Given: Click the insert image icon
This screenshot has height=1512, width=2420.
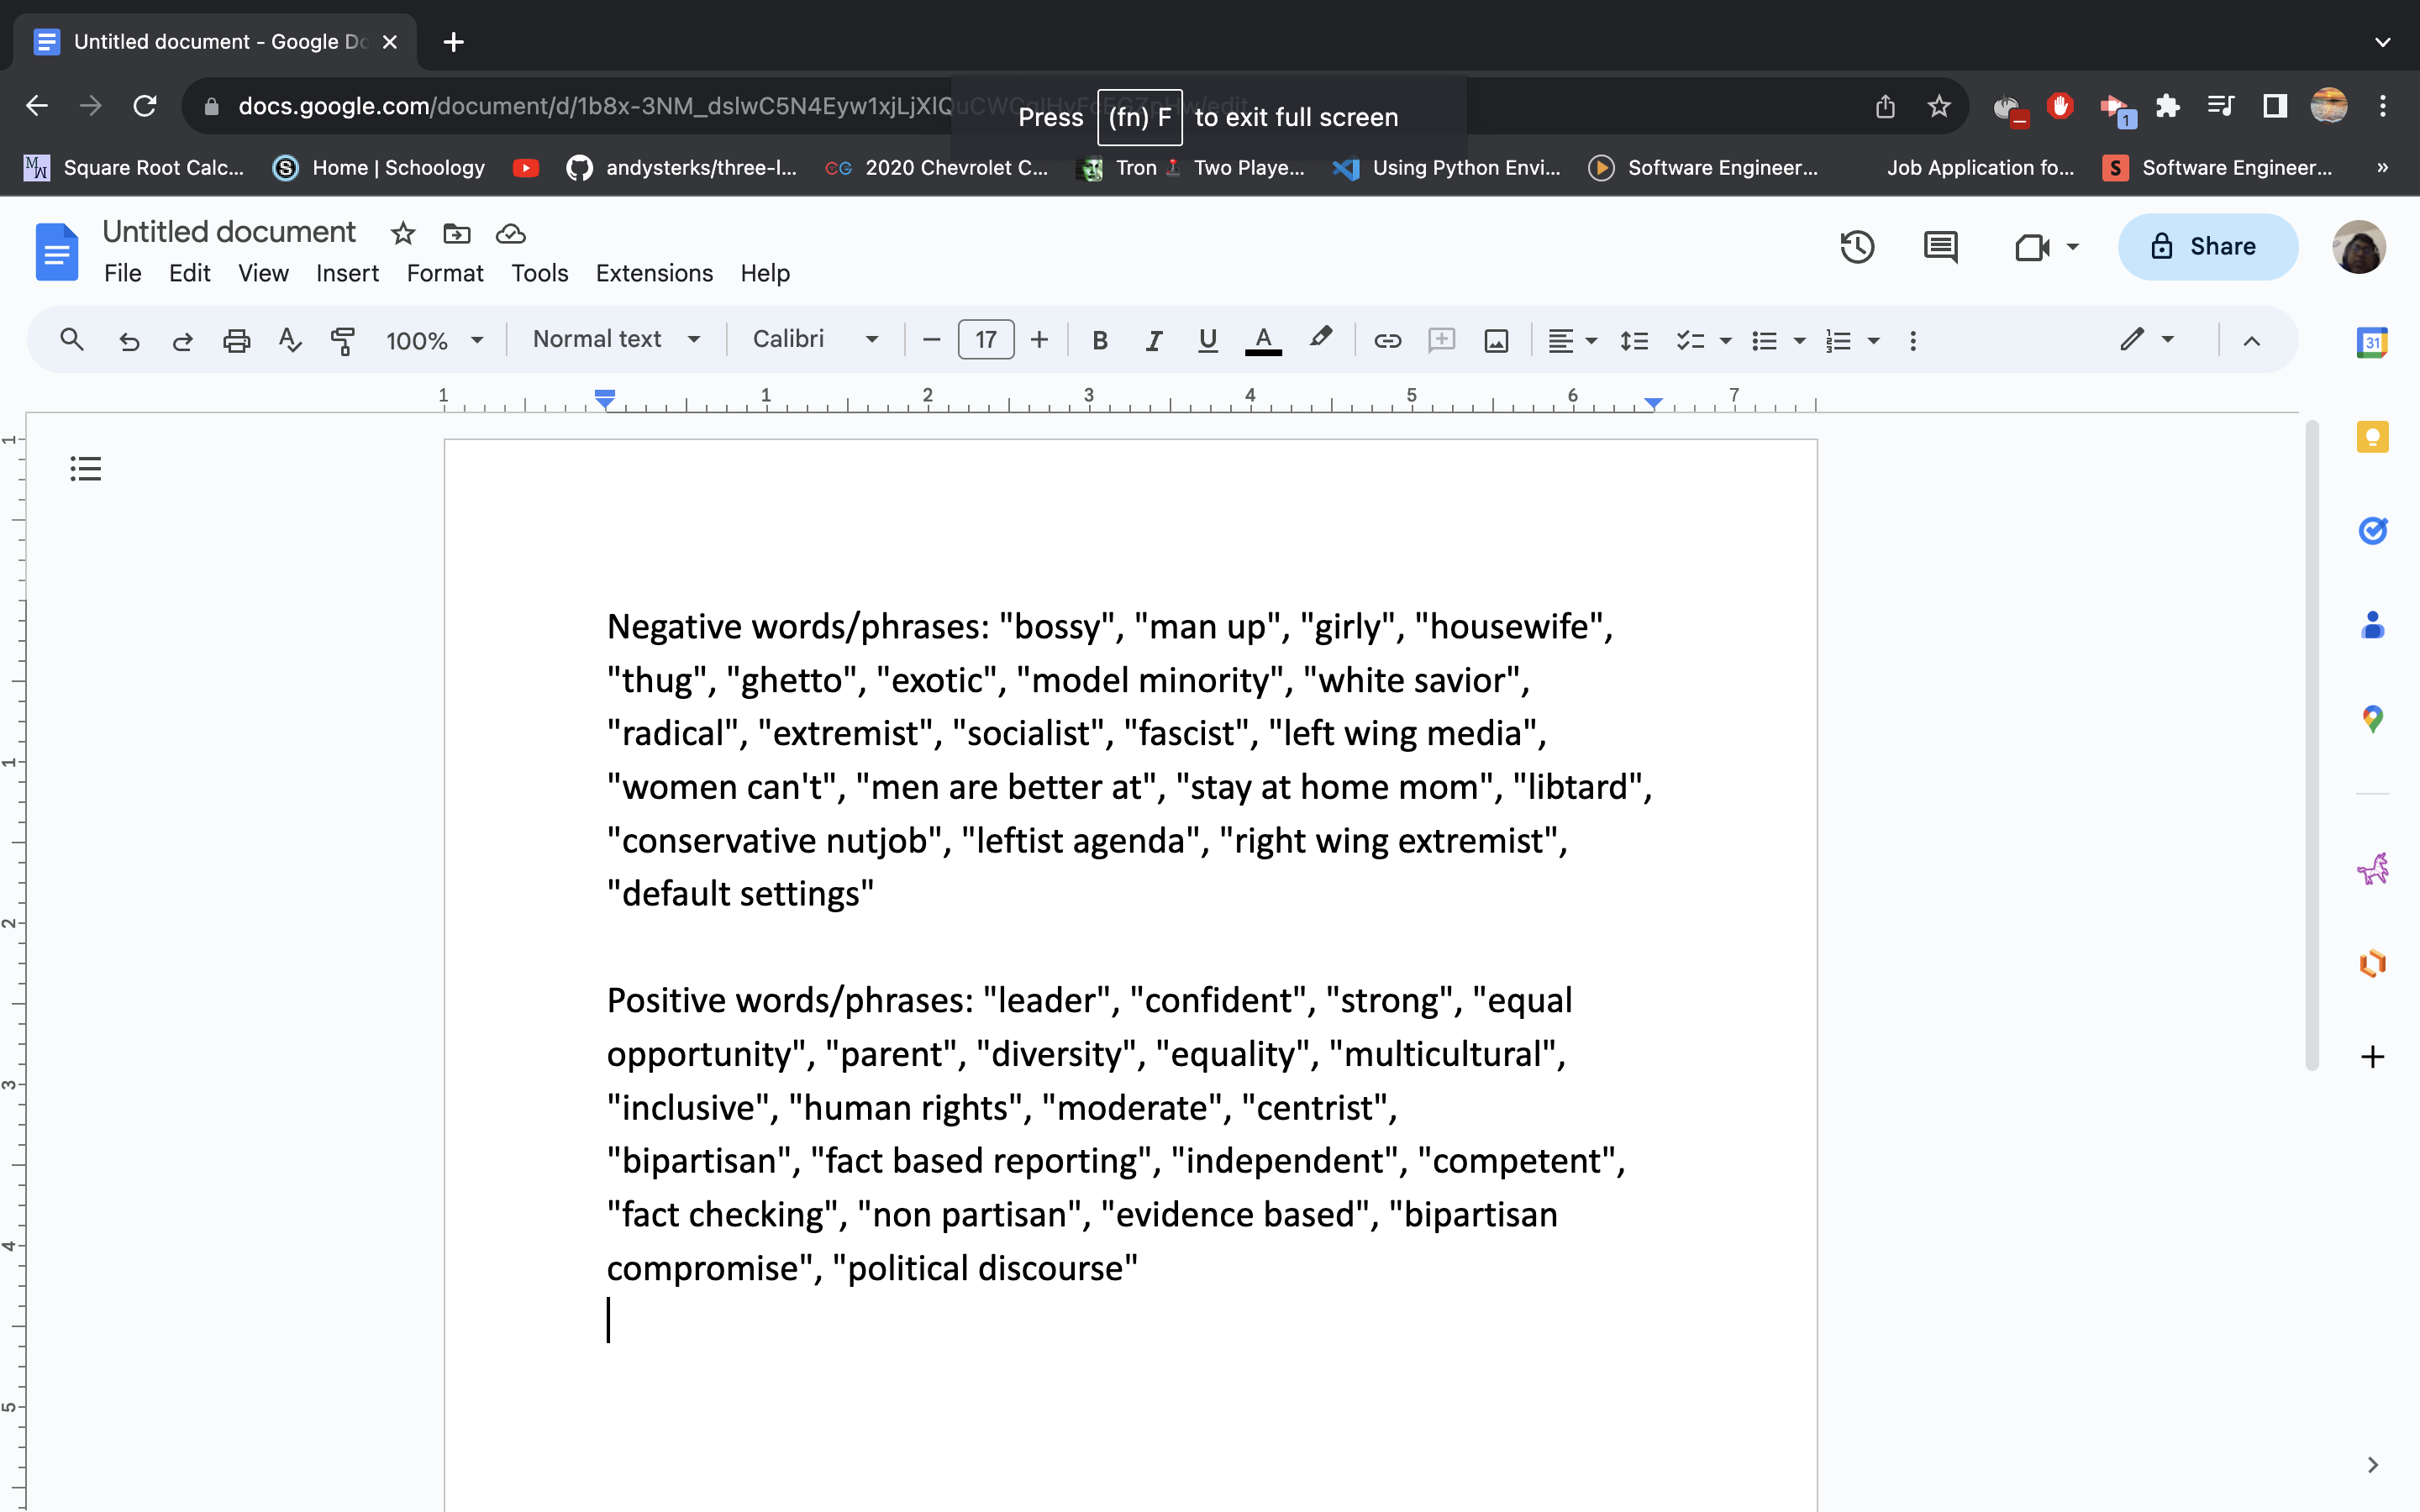Looking at the screenshot, I should pos(1496,340).
